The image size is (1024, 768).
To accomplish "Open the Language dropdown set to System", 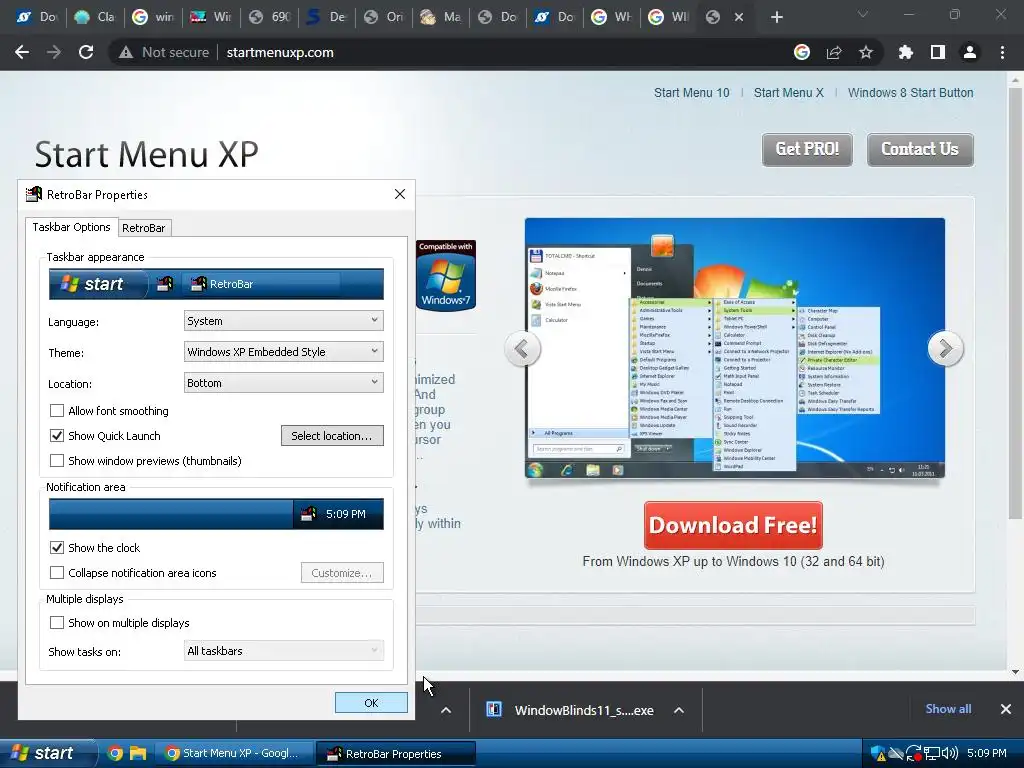I will [x=283, y=321].
